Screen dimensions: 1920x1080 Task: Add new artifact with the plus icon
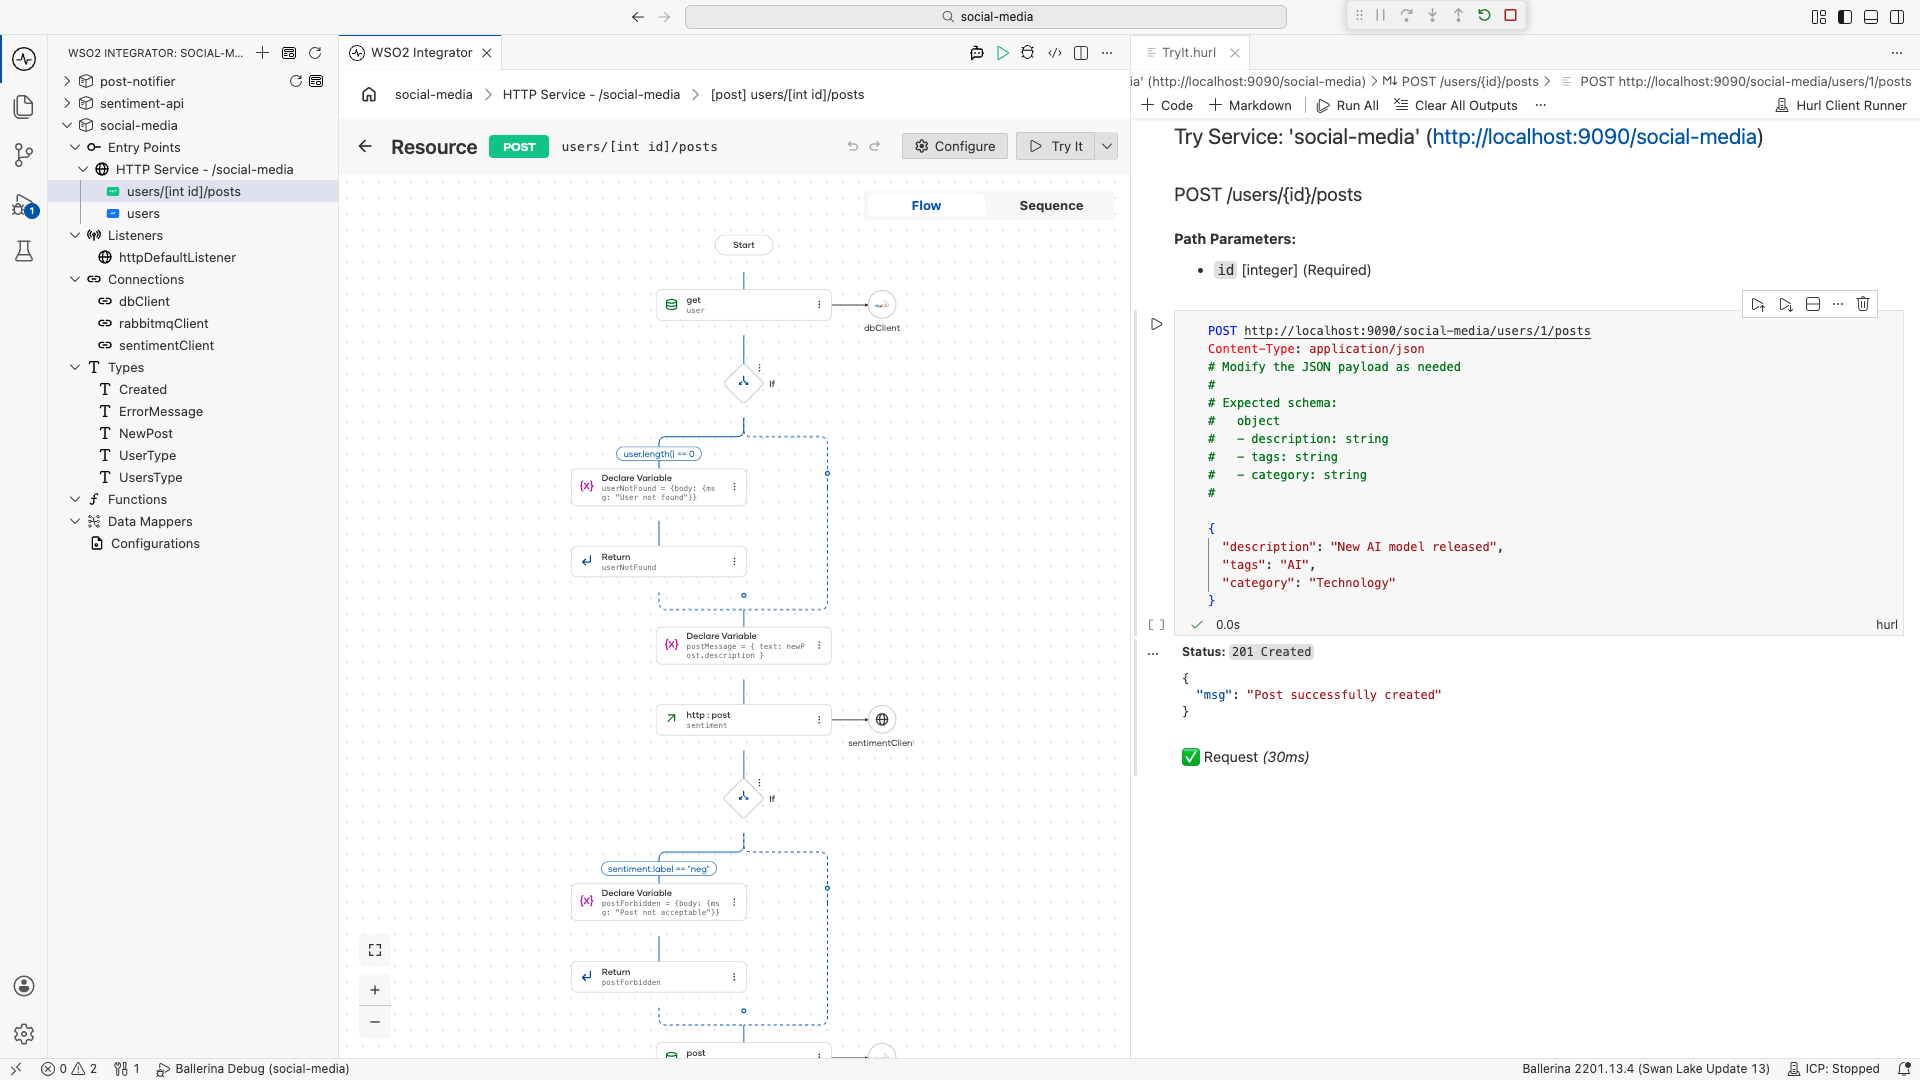pos(262,53)
